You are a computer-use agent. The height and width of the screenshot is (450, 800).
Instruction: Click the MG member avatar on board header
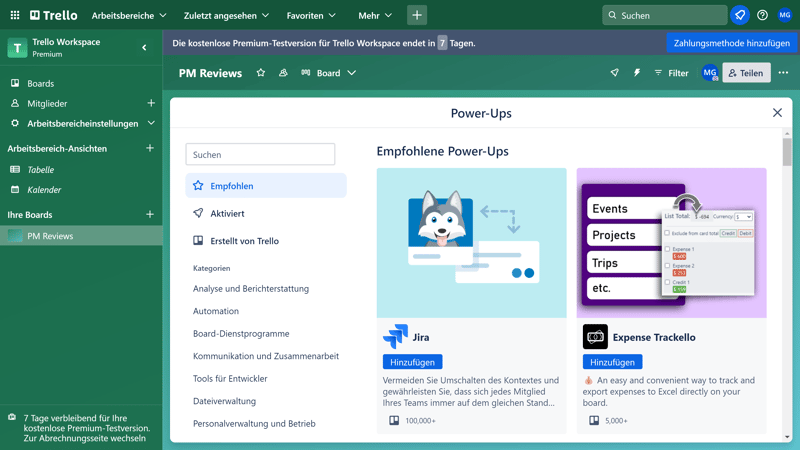click(710, 73)
